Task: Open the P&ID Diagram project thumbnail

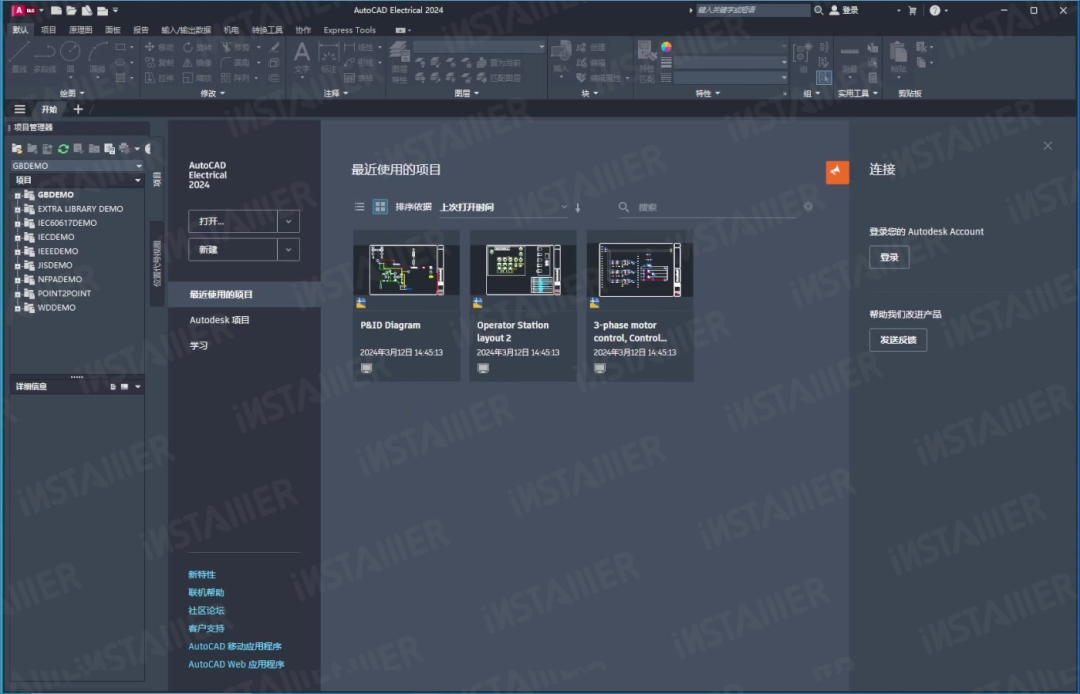Action: (406, 270)
